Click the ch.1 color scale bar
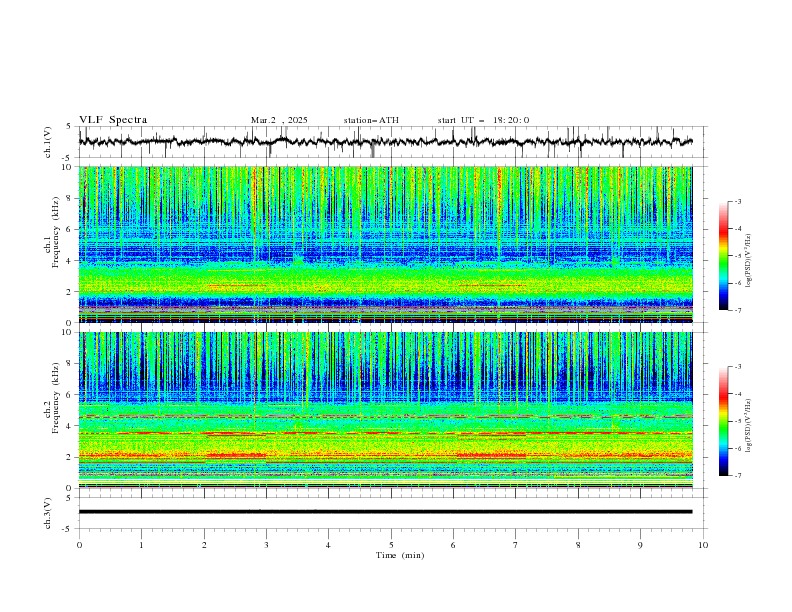The height and width of the screenshot is (612, 792). point(723,256)
